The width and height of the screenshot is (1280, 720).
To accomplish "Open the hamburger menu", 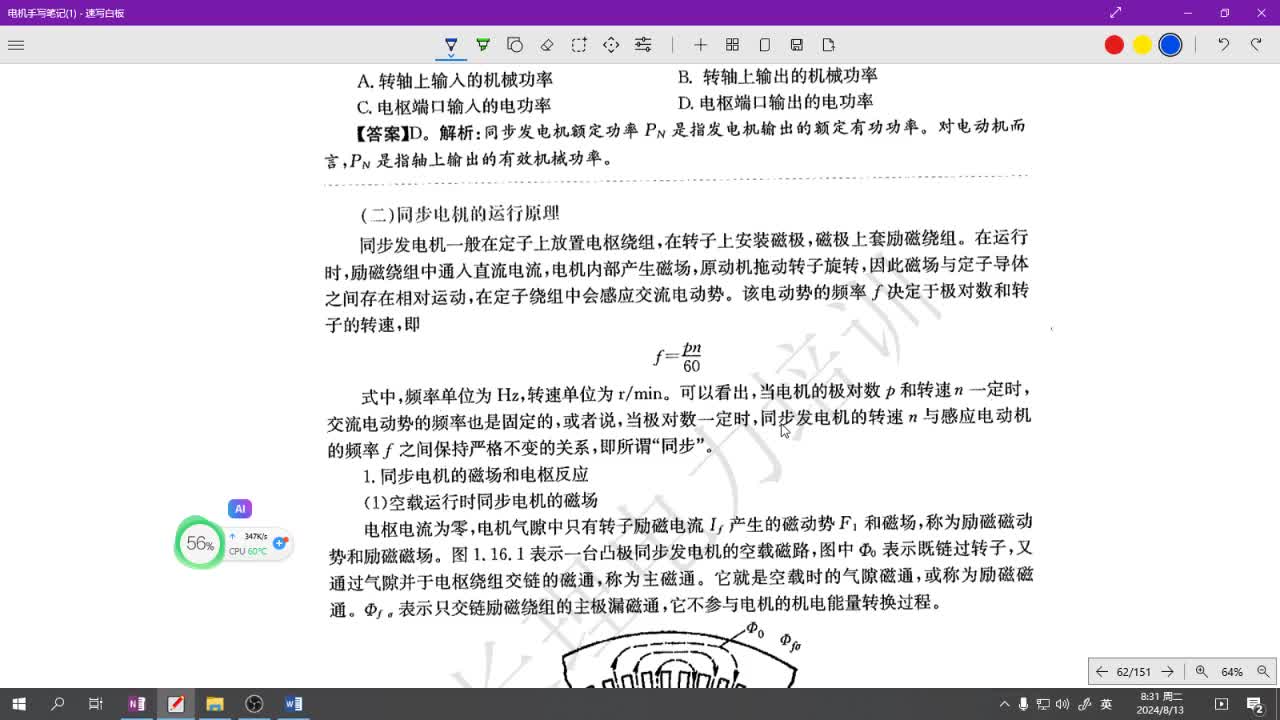I will pyautogui.click(x=15, y=45).
